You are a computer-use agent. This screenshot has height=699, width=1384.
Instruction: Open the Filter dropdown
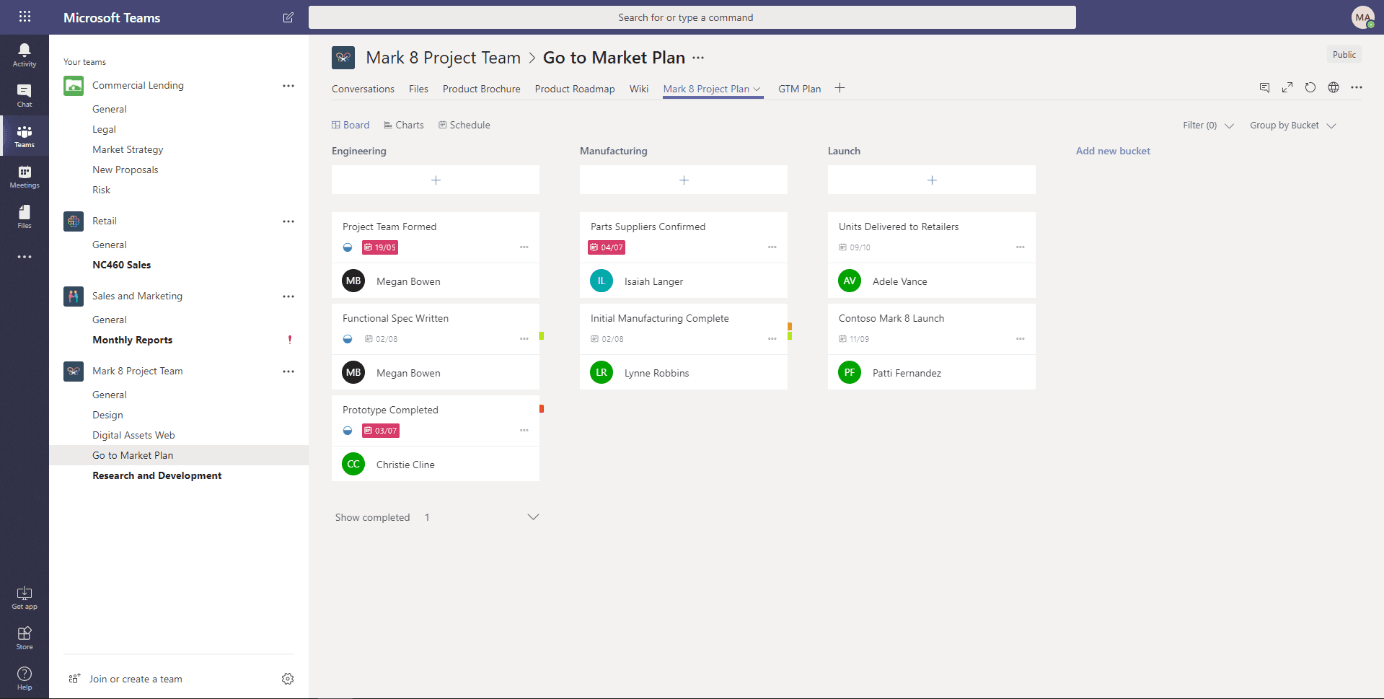1208,126
